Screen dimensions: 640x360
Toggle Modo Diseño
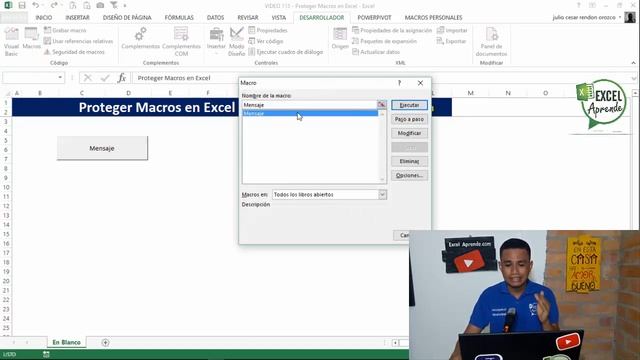coord(236,42)
